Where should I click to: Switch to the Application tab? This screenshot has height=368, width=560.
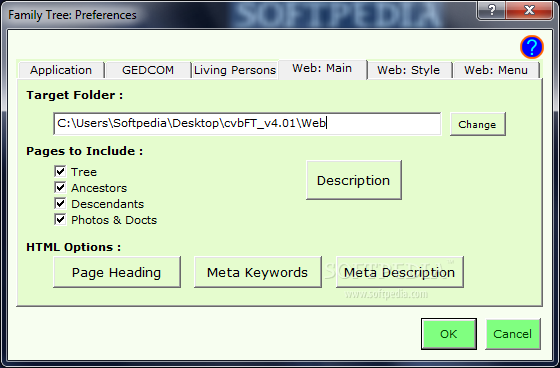[61, 70]
